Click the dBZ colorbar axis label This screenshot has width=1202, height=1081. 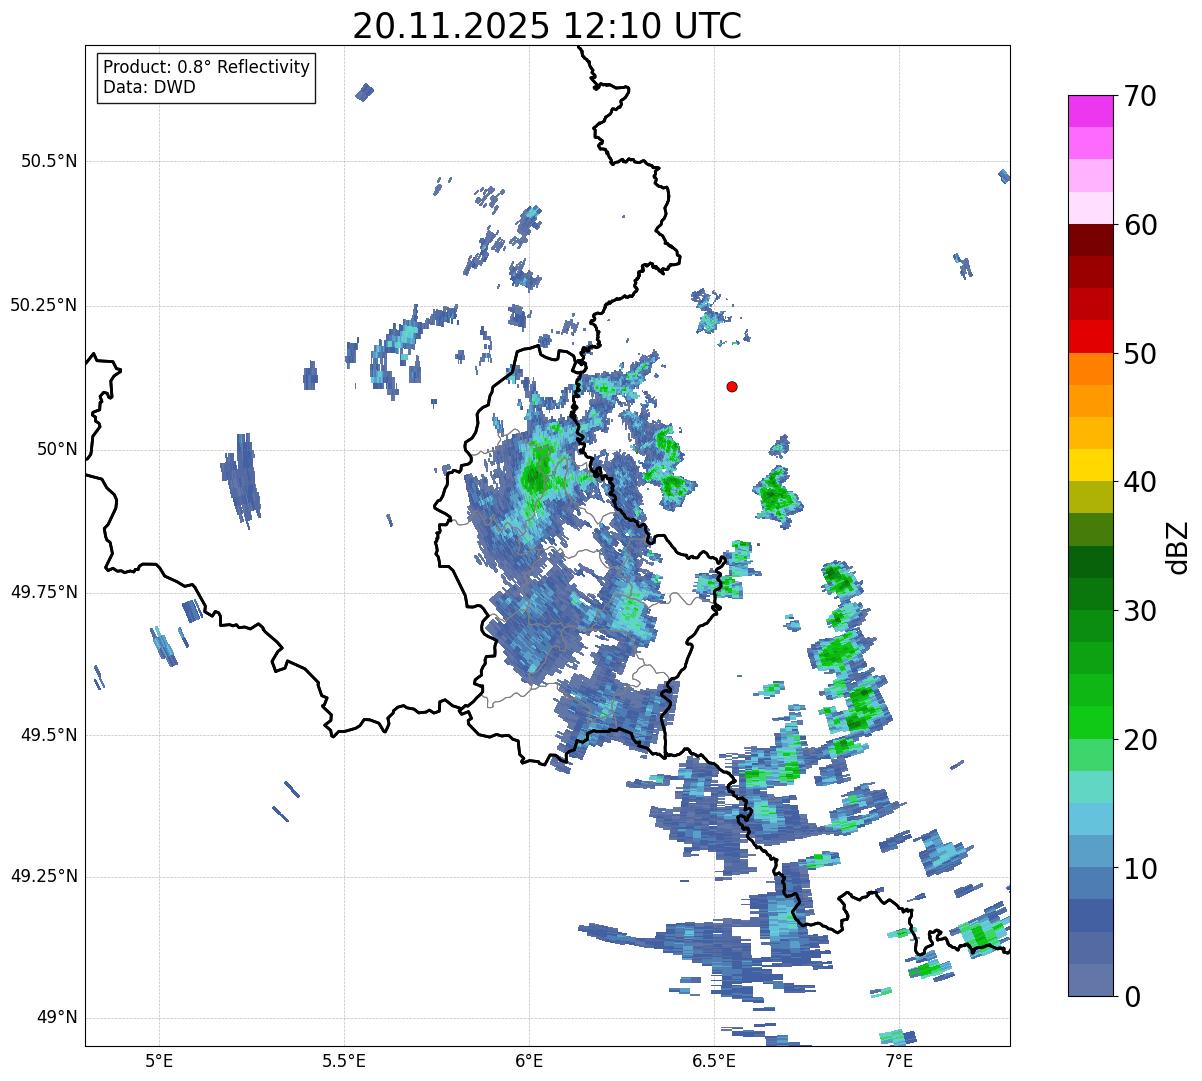[x=1178, y=546]
